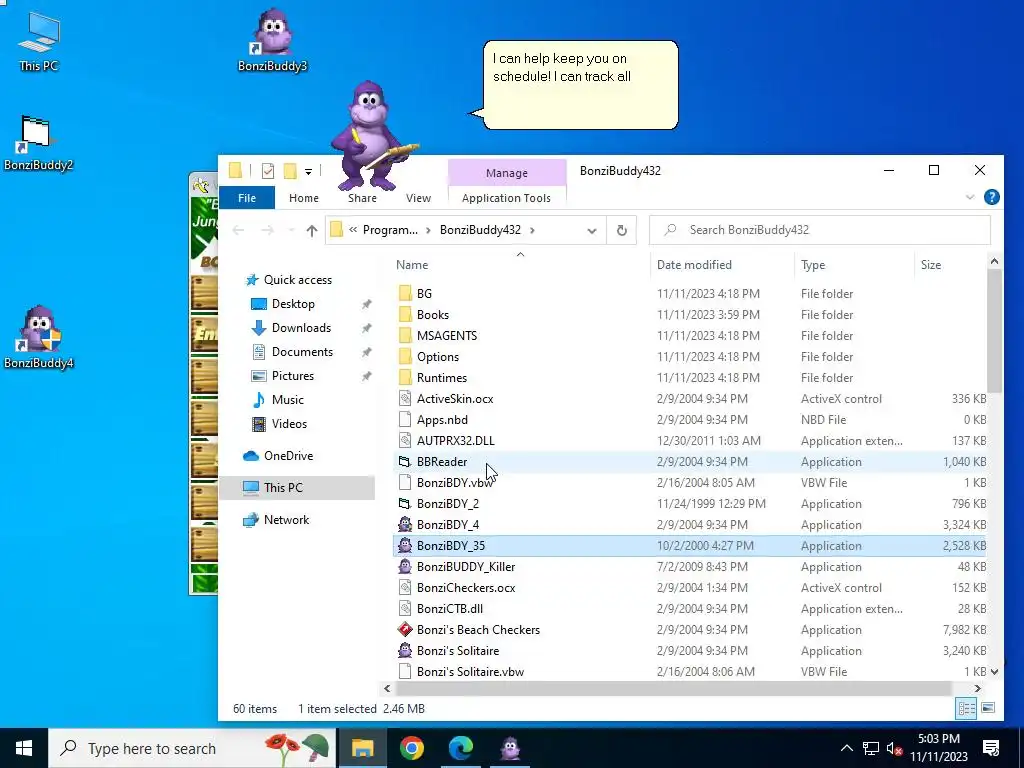Click the Back navigation arrow

pyautogui.click(x=238, y=230)
